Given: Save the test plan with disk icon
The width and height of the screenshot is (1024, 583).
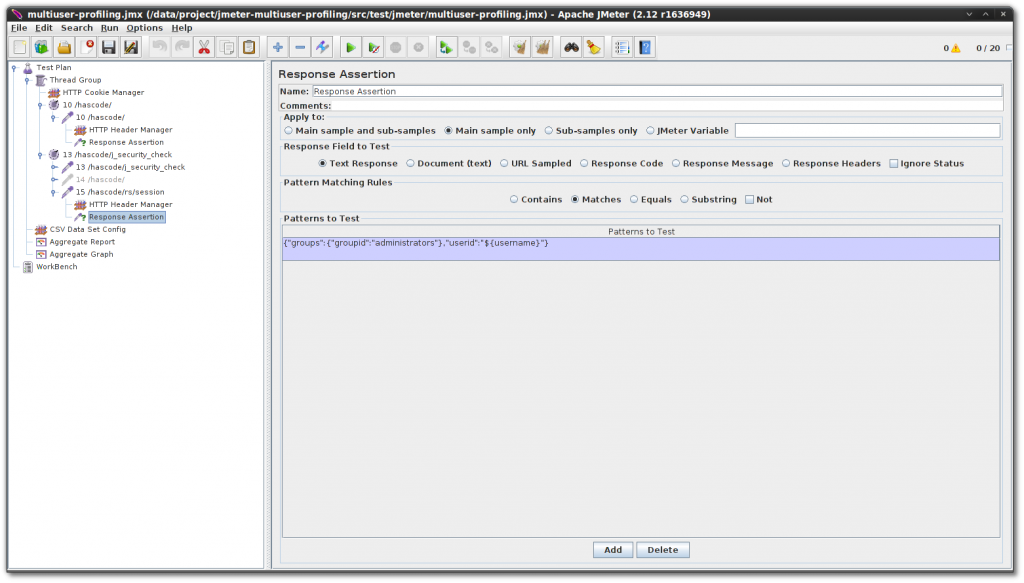Looking at the screenshot, I should click(x=108, y=46).
